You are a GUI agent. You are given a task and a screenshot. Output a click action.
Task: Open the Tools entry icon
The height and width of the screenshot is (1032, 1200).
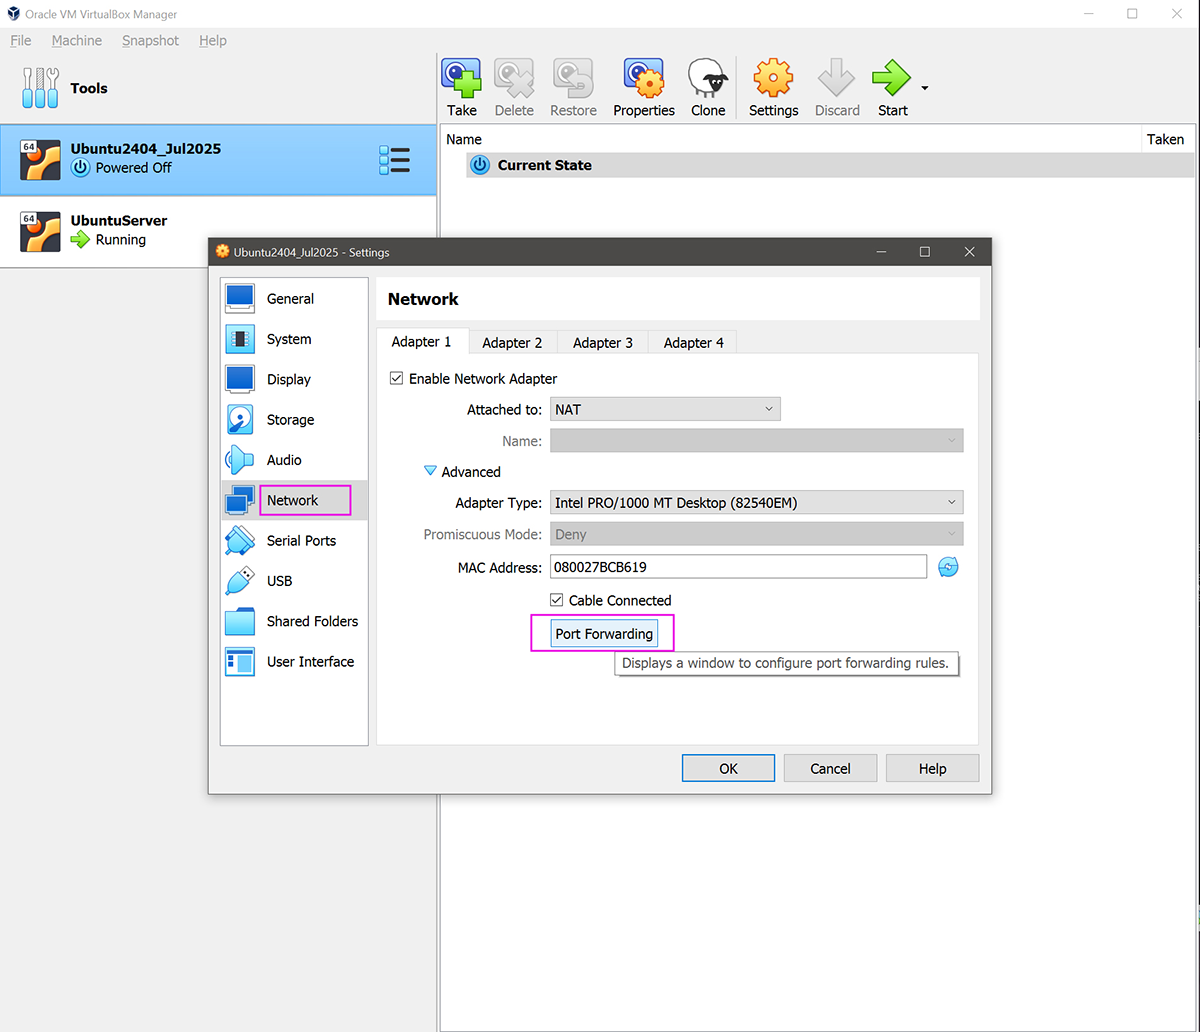click(40, 88)
